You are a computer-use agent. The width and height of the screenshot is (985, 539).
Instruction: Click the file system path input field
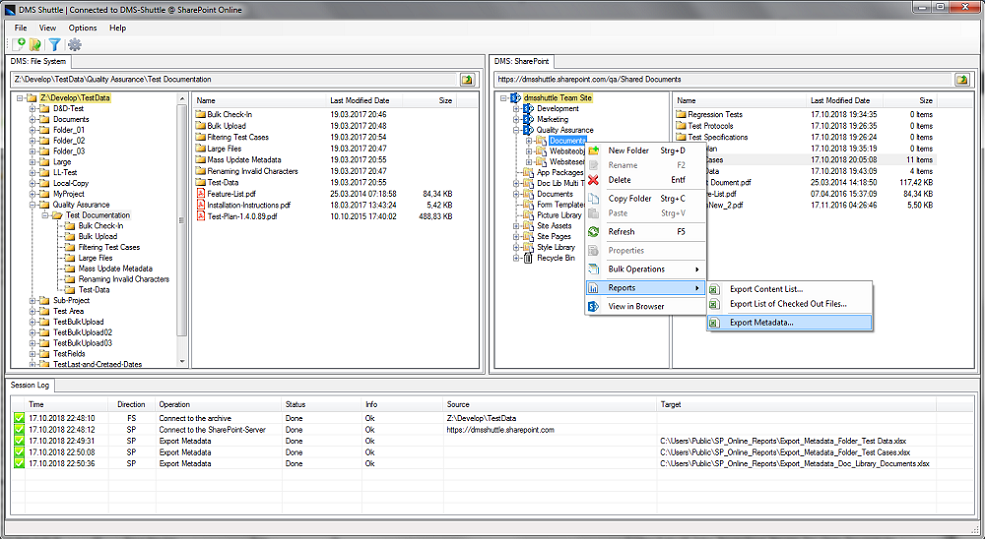[234, 79]
